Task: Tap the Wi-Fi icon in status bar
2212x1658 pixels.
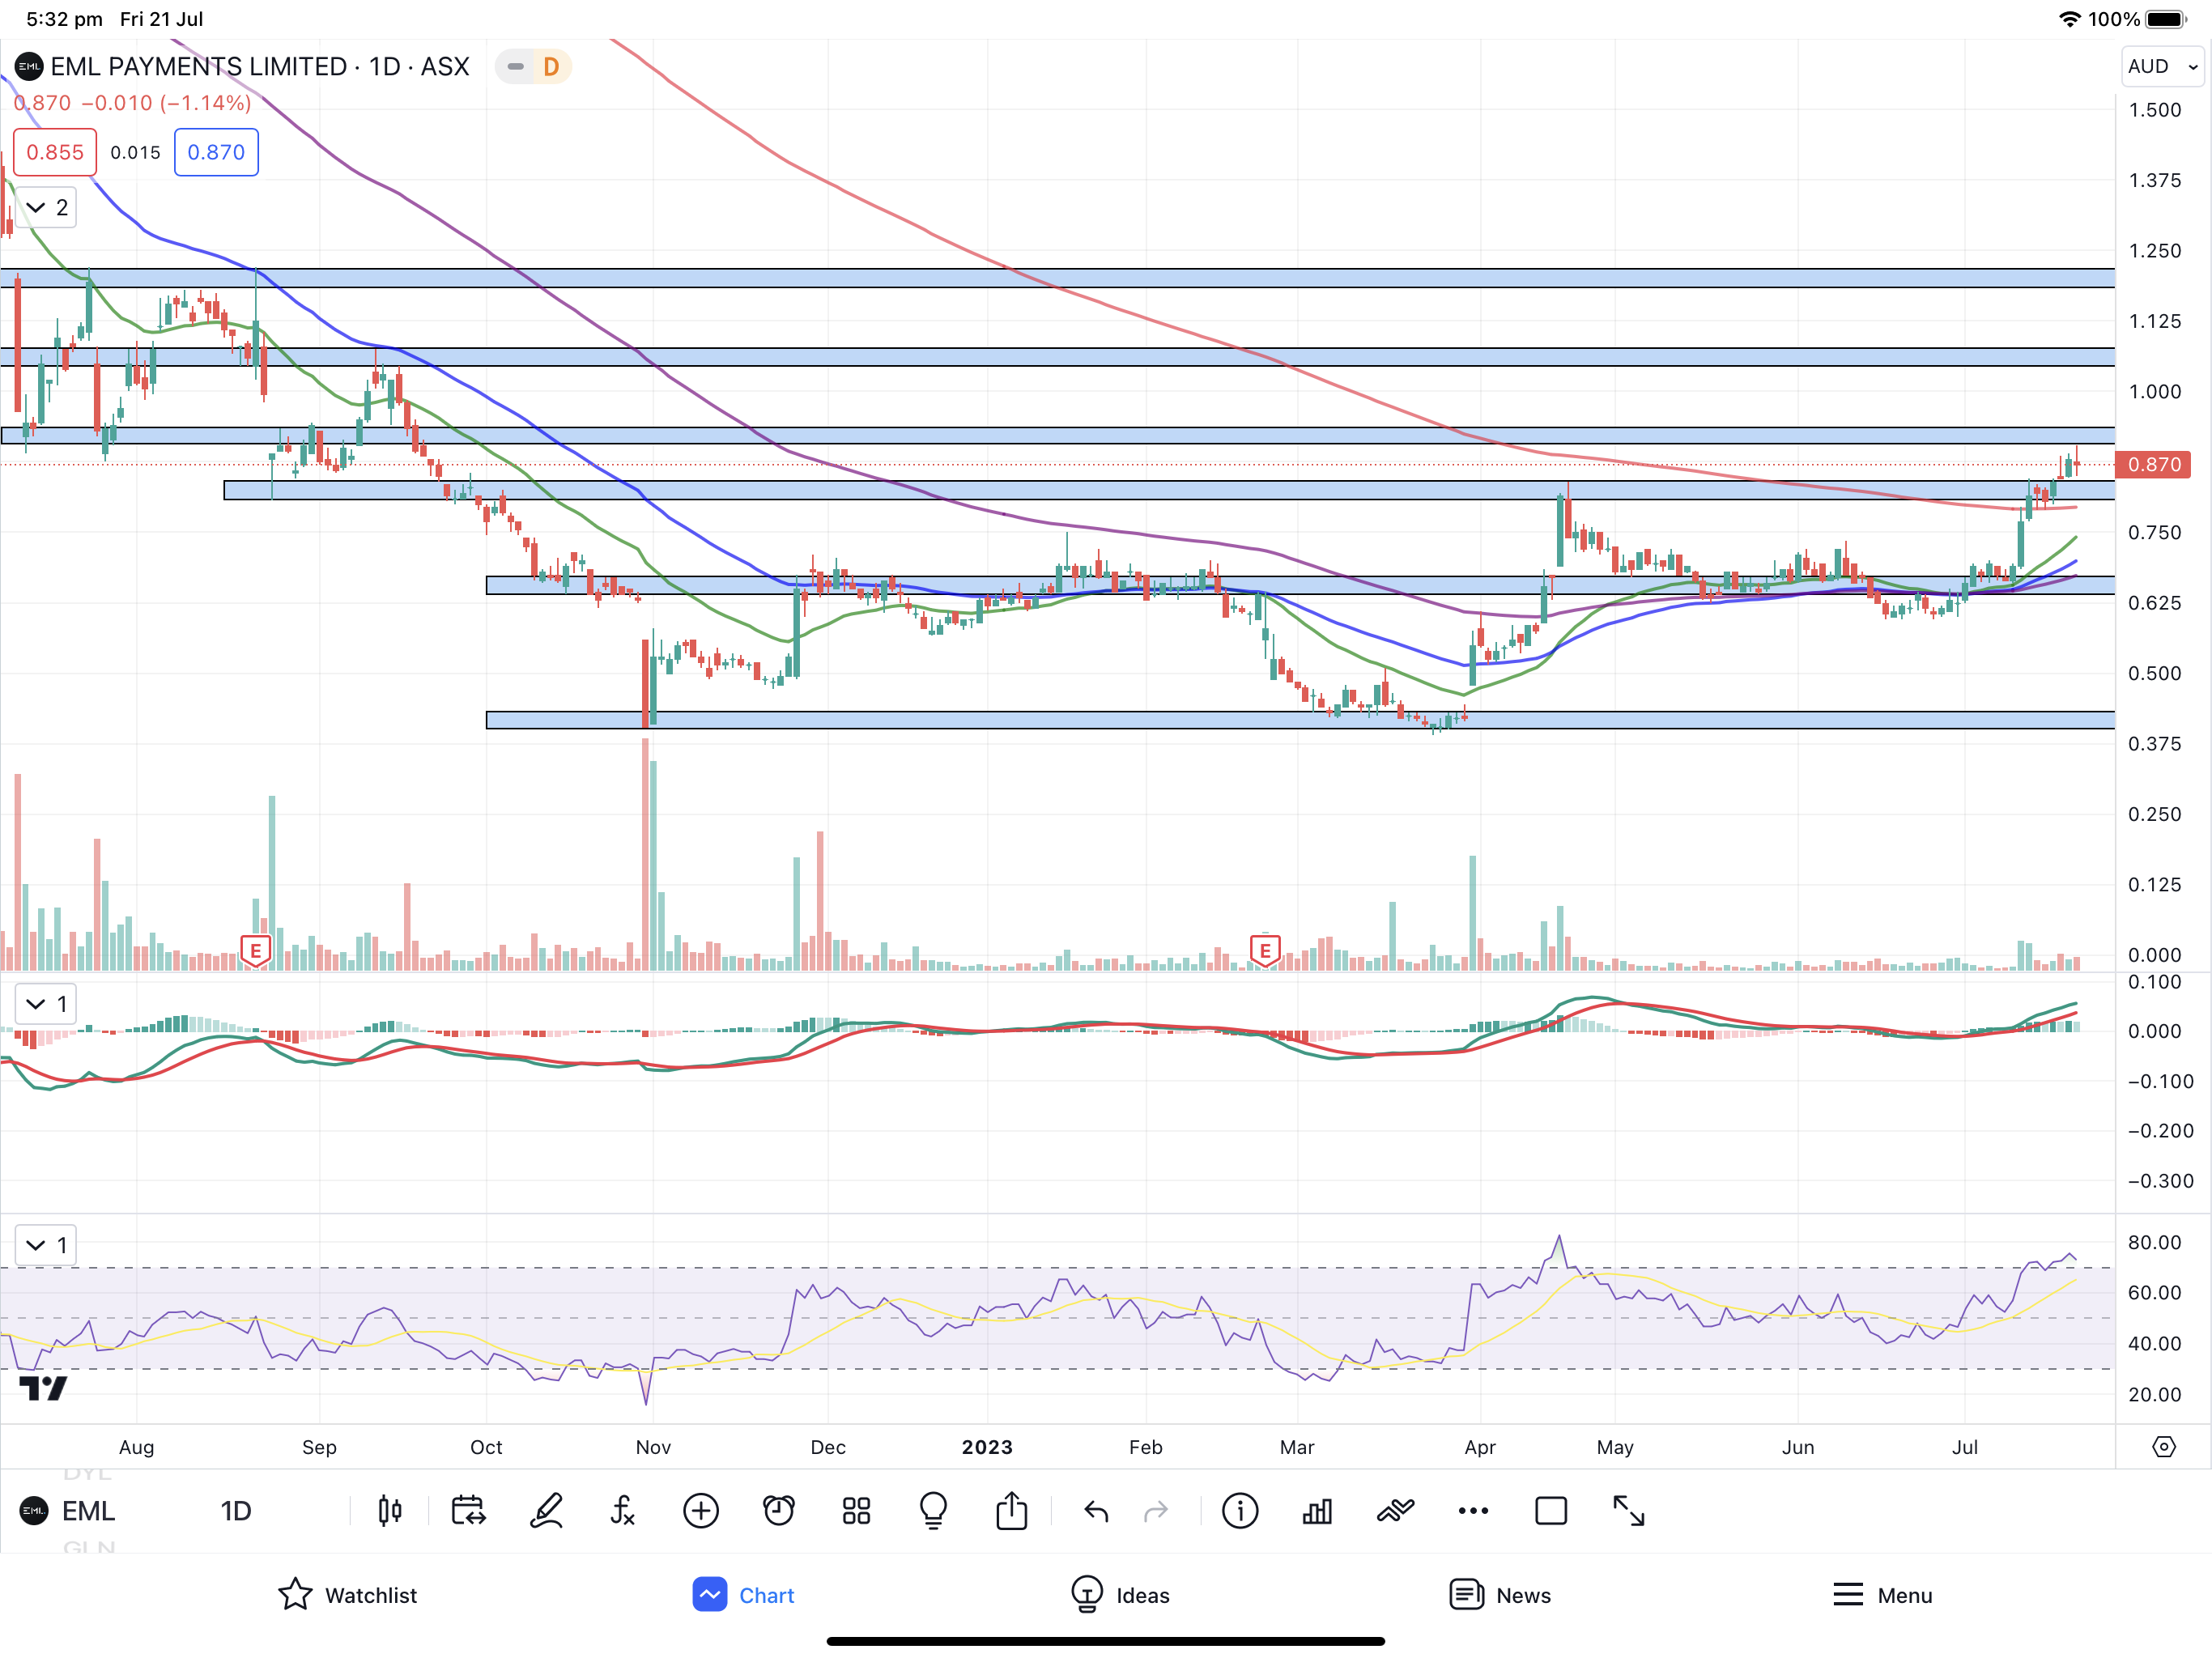Action: [2069, 19]
